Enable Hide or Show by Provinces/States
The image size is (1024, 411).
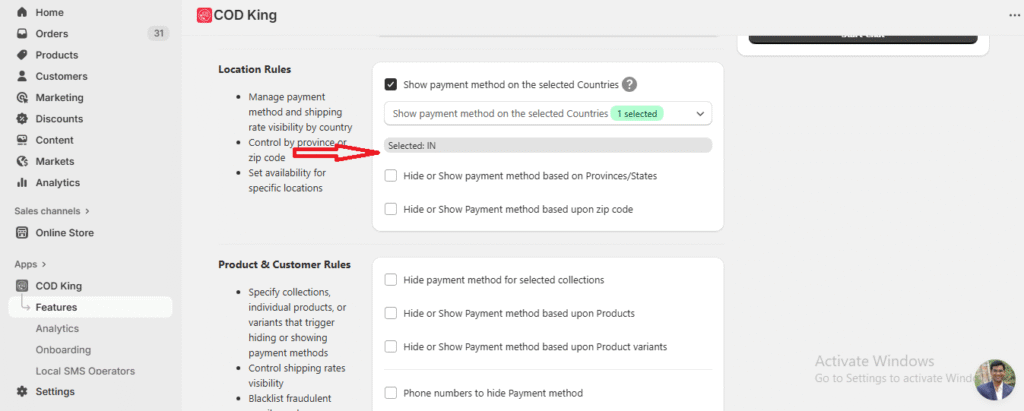(391, 176)
